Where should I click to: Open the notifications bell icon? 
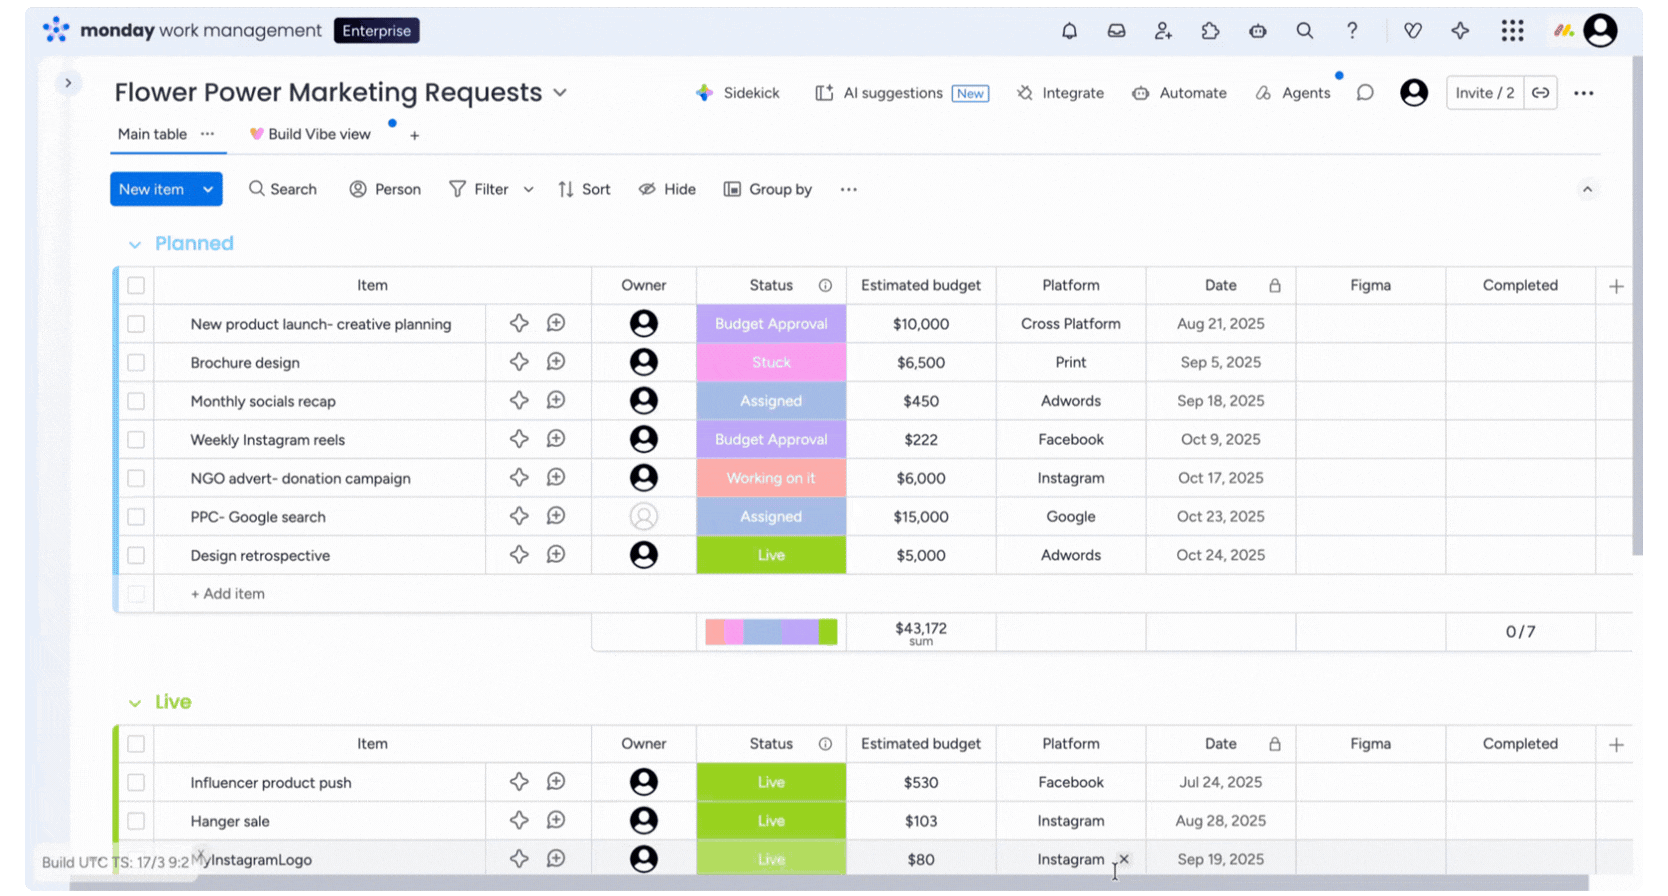click(x=1069, y=31)
